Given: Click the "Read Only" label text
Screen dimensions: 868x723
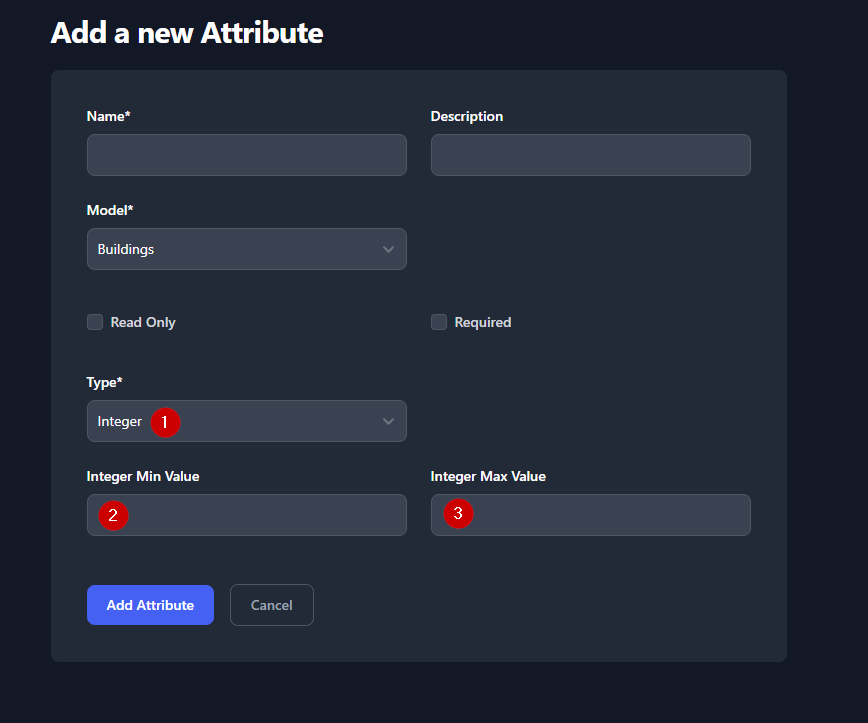Looking at the screenshot, I should [x=143, y=322].
